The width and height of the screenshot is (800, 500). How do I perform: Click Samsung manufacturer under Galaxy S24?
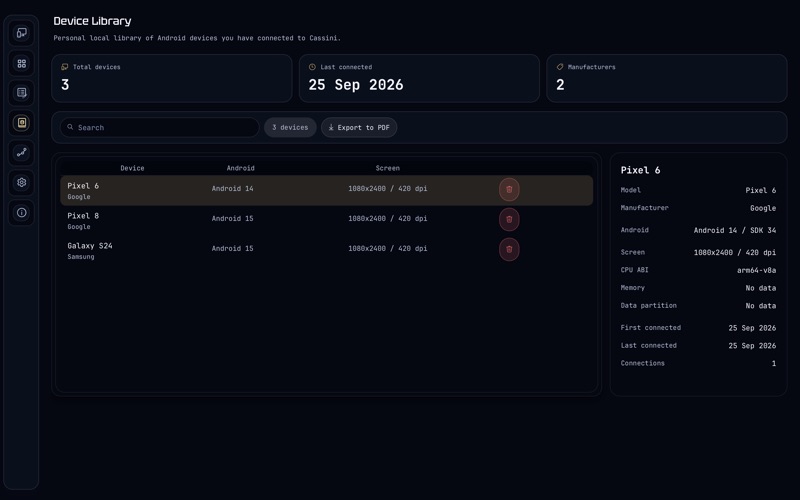81,257
